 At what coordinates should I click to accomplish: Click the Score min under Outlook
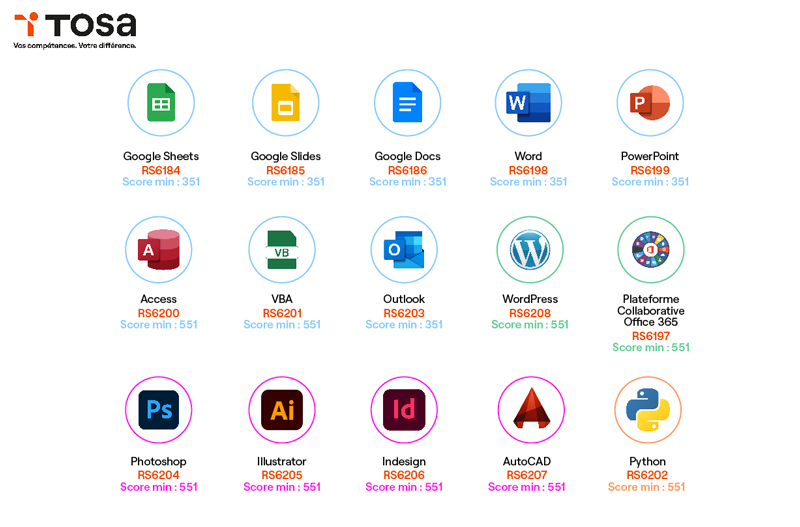(x=404, y=325)
